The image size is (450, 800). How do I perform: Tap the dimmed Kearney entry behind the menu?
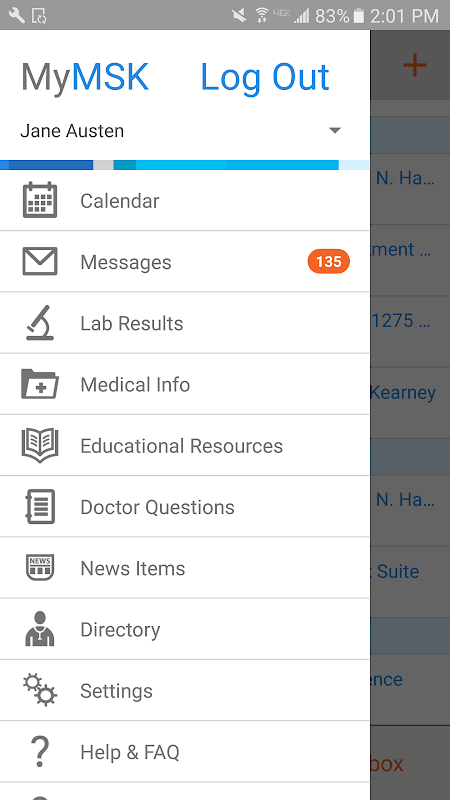click(x=403, y=392)
